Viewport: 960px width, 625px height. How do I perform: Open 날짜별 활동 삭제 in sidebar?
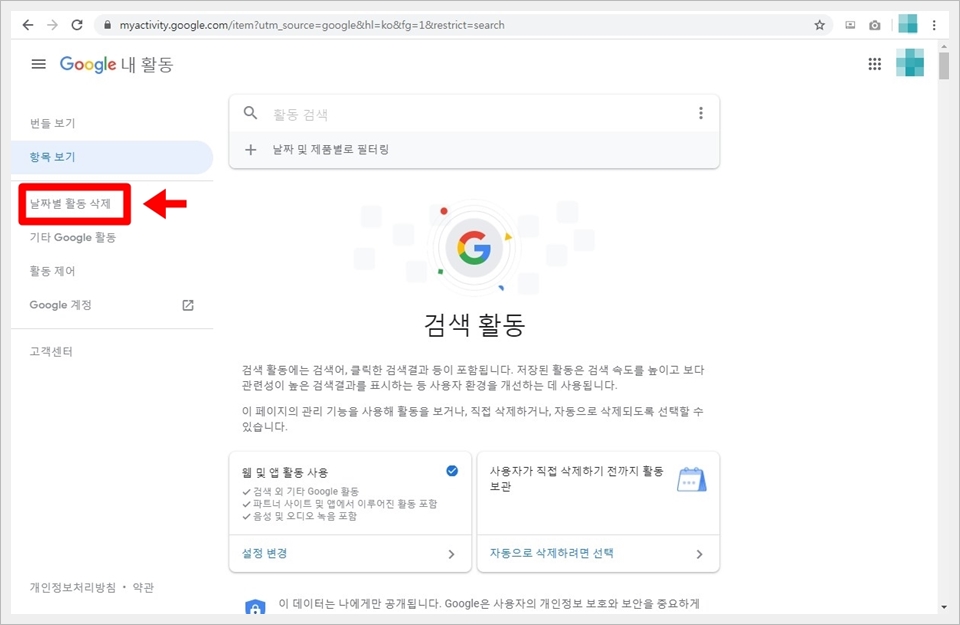point(70,203)
